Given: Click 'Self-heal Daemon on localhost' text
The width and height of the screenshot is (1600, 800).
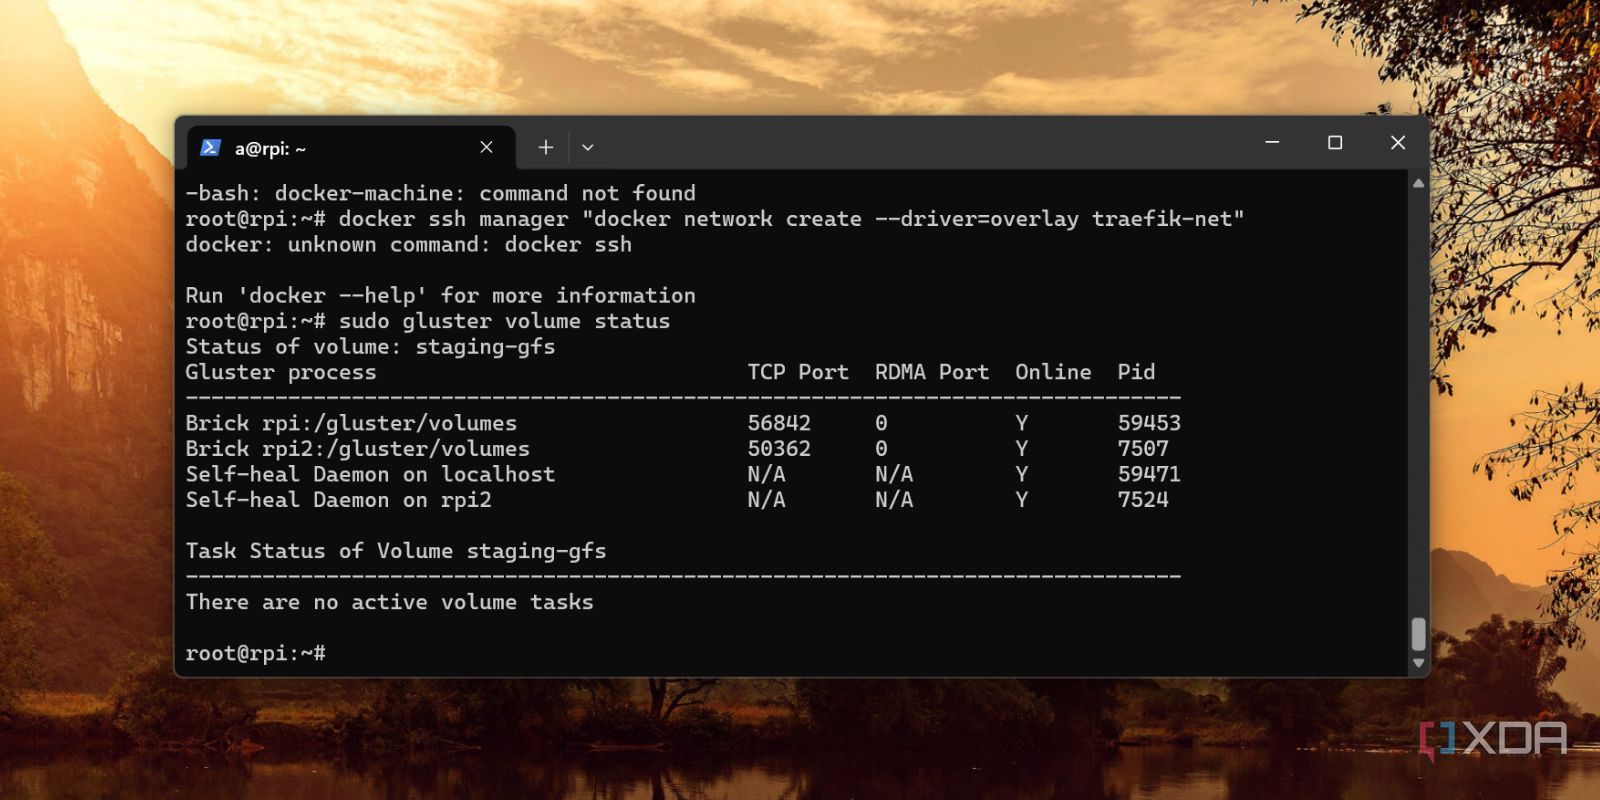Looking at the screenshot, I should point(370,474).
